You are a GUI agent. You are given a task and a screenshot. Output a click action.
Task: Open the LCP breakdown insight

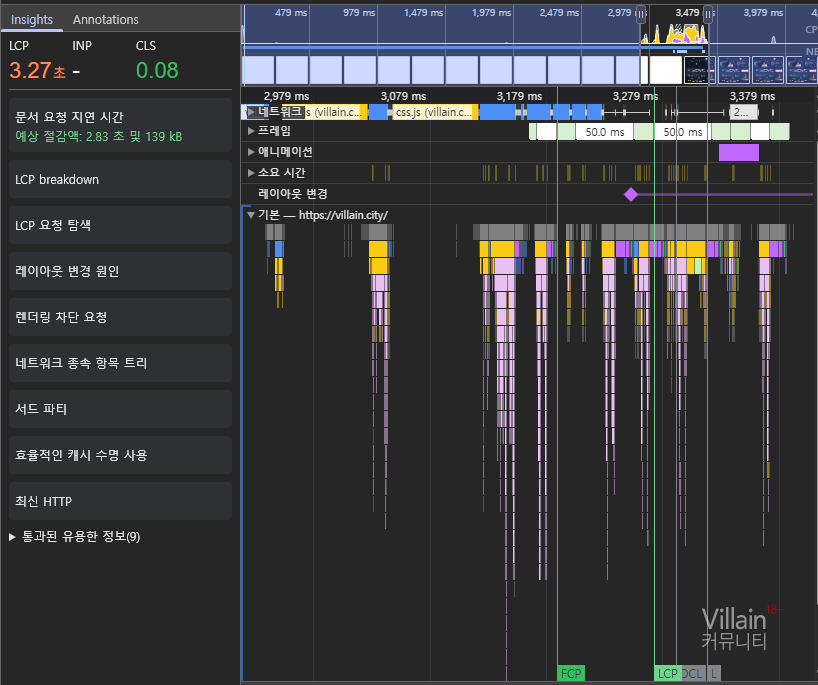(120, 180)
